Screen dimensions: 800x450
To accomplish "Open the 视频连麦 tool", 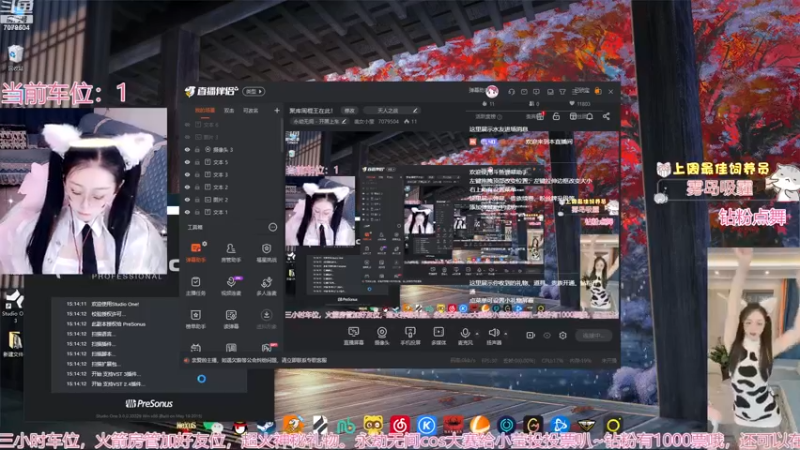I will pyautogui.click(x=231, y=286).
